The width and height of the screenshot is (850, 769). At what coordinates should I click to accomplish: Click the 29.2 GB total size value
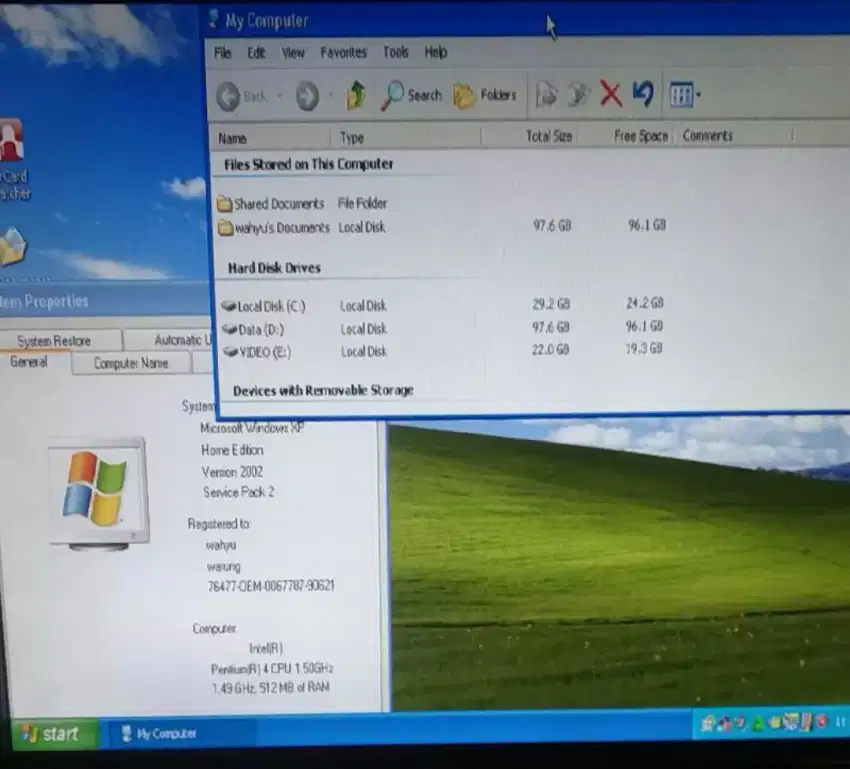551,303
